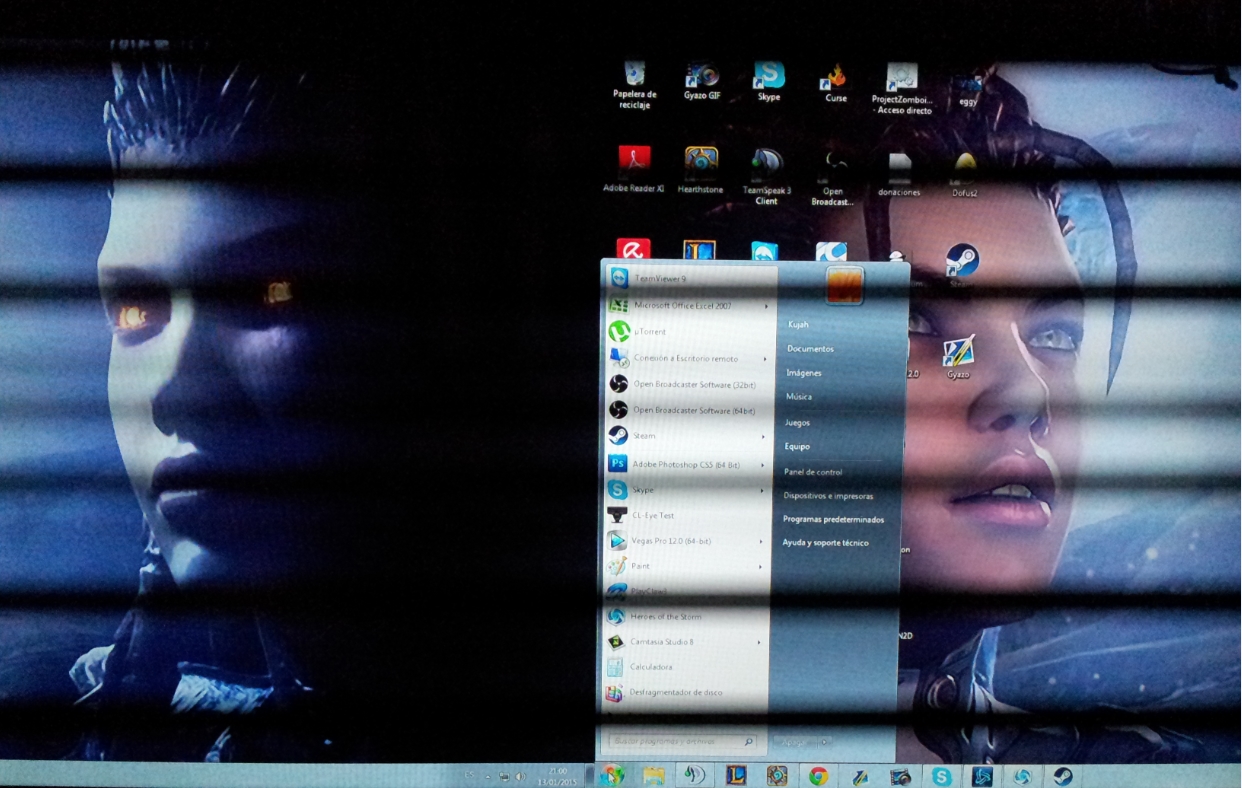This screenshot has width=1242, height=788.
Task: Open Adobe Reader XI desktop icon
Action: tap(634, 169)
